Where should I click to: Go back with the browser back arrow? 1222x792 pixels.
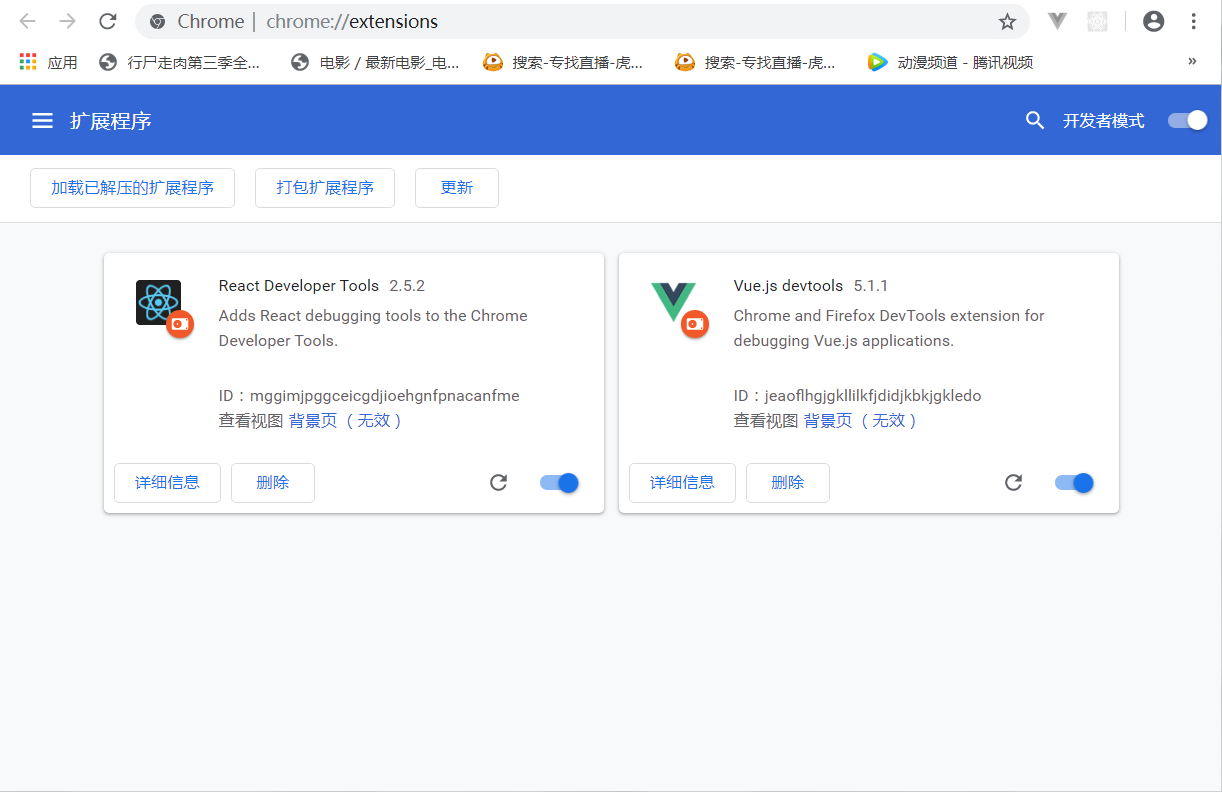click(27, 21)
